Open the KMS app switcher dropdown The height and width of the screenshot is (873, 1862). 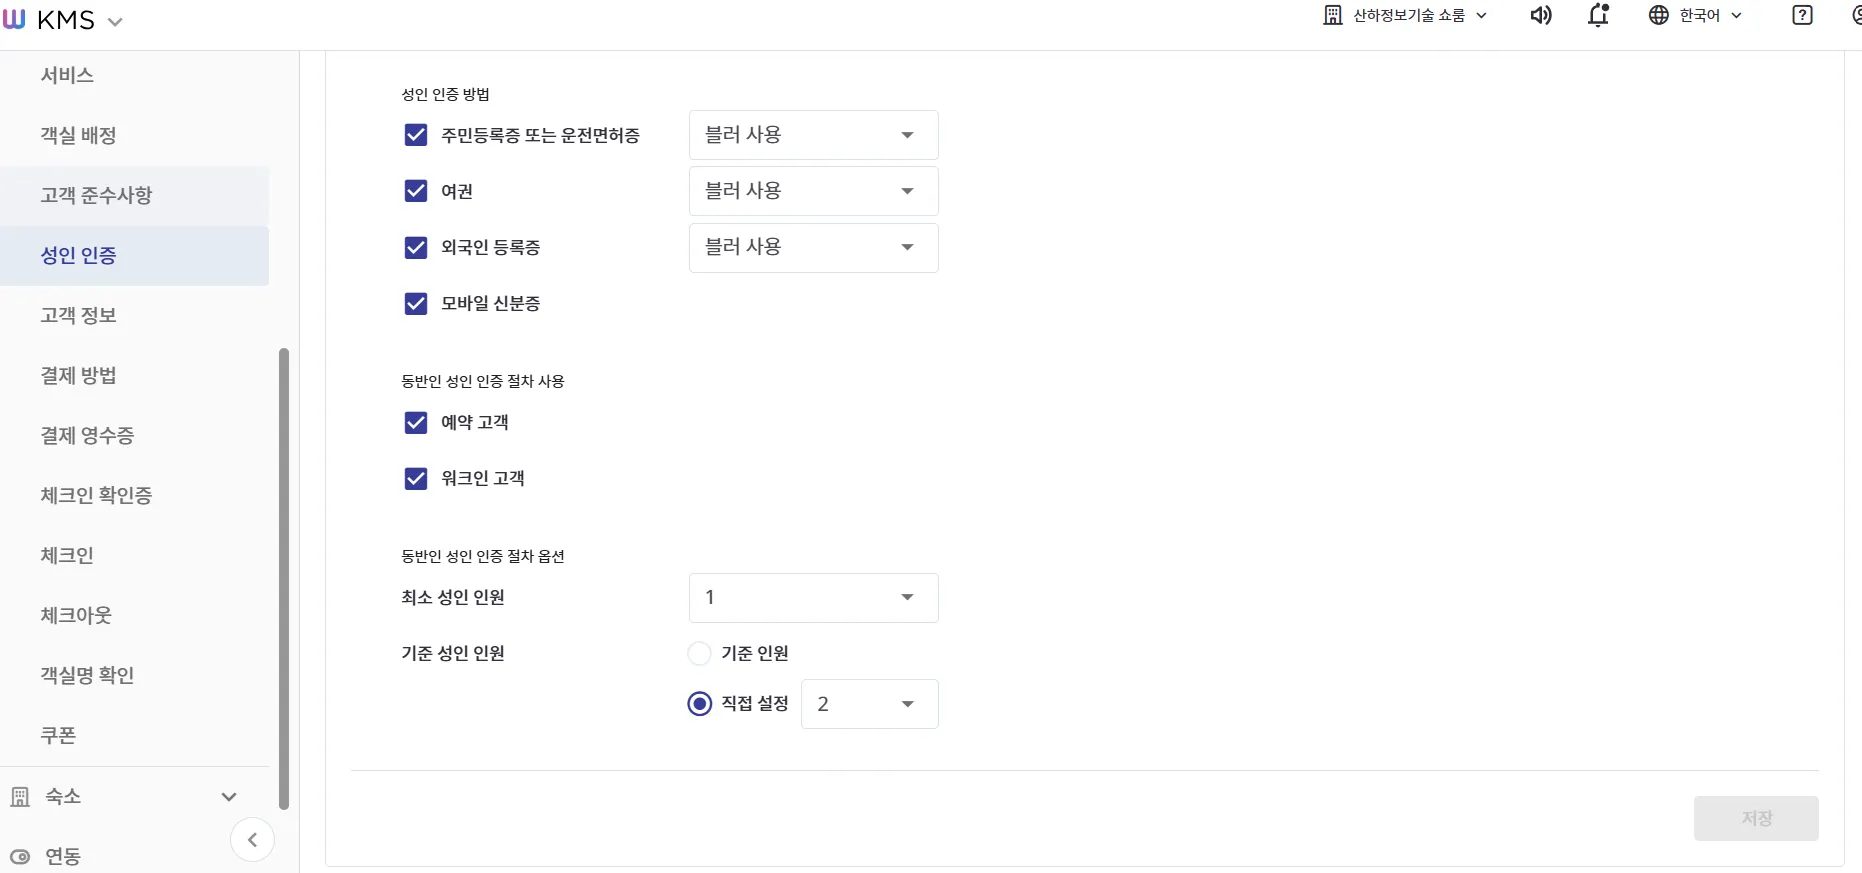[115, 21]
